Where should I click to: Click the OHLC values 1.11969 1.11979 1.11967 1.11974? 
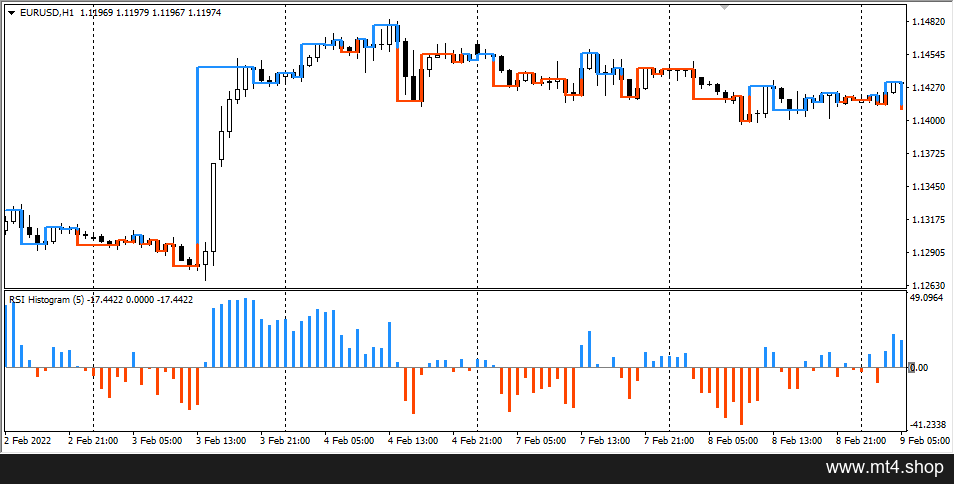point(150,13)
